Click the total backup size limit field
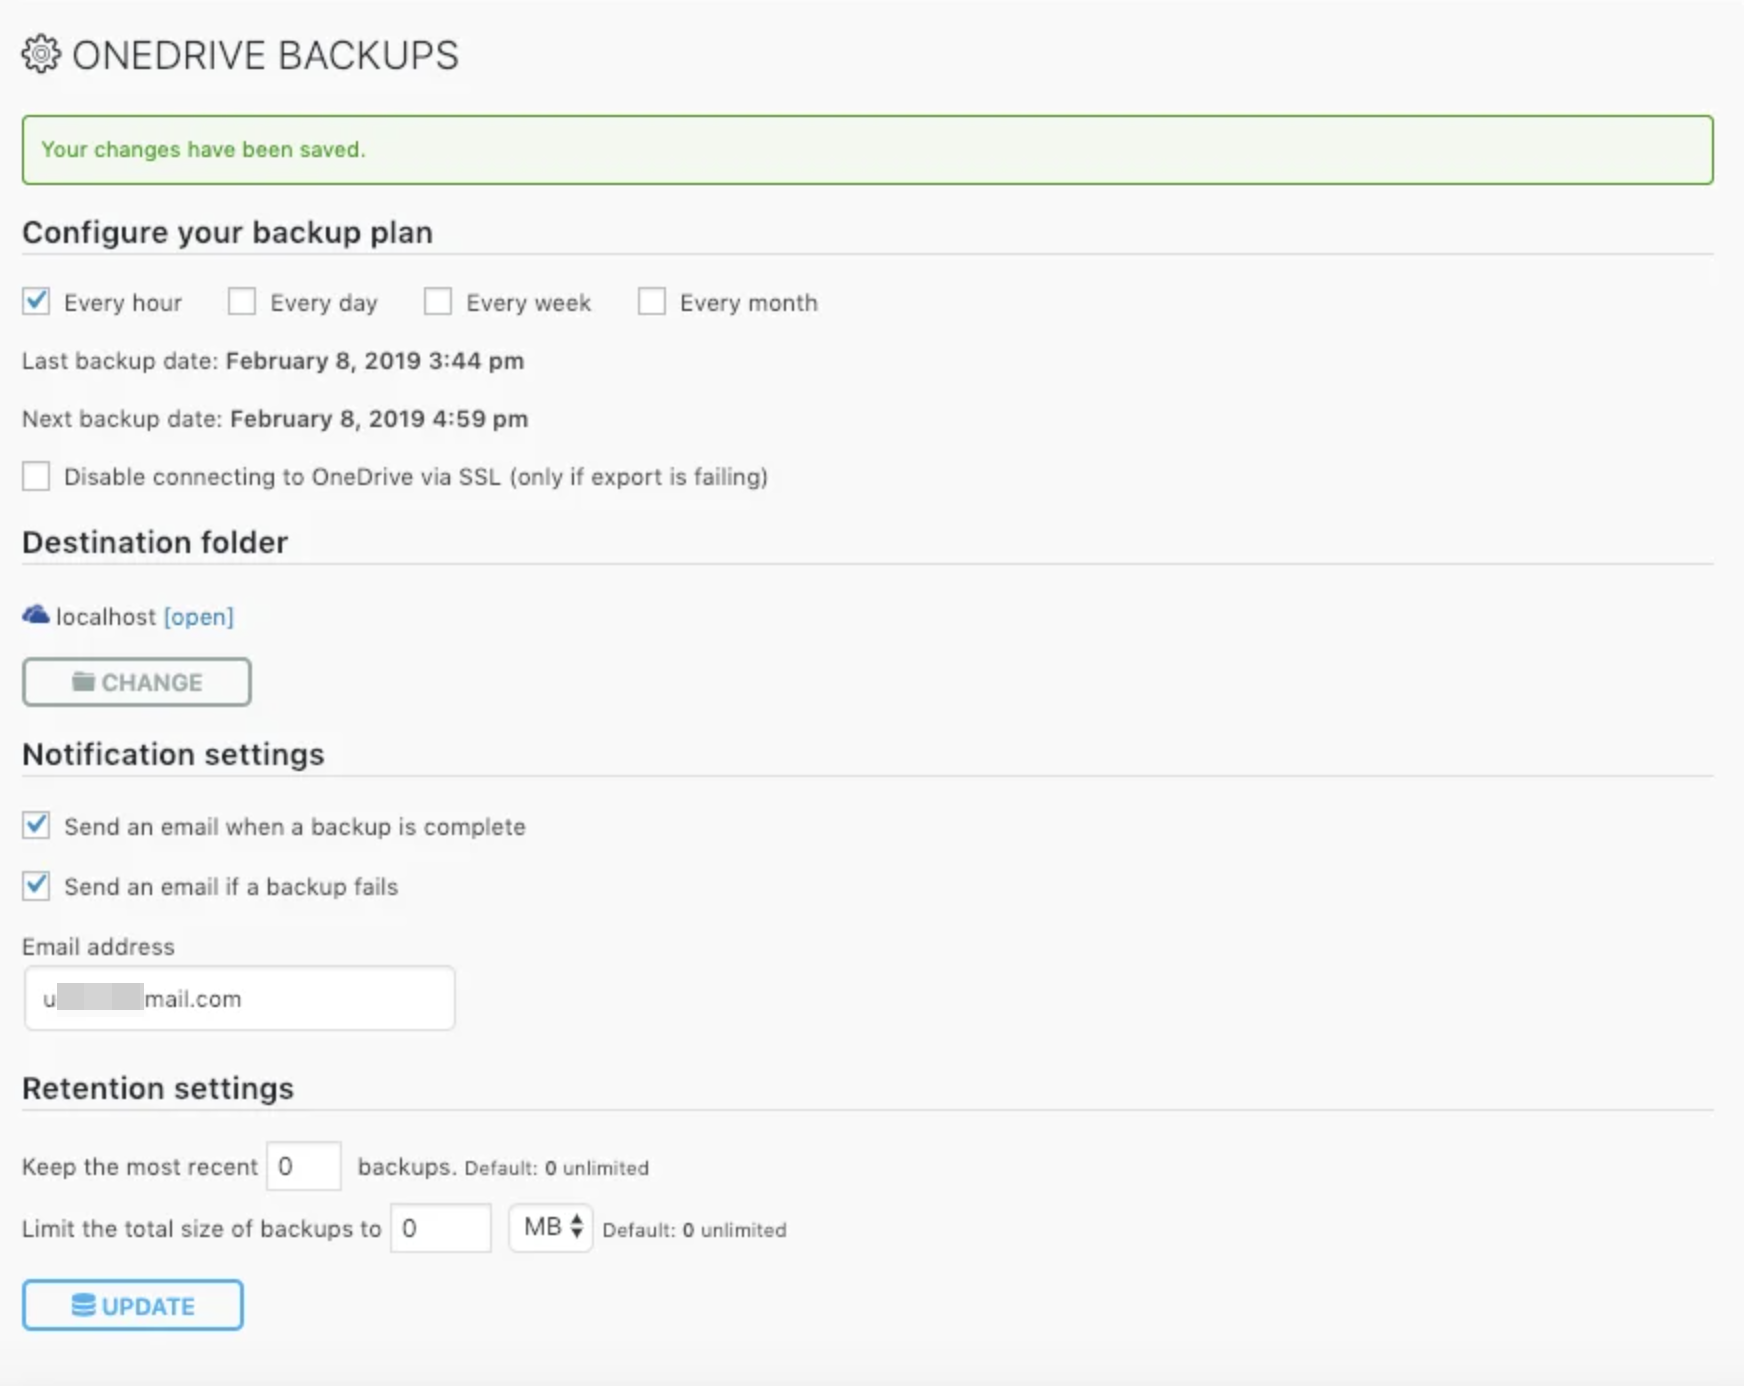 click(441, 1228)
